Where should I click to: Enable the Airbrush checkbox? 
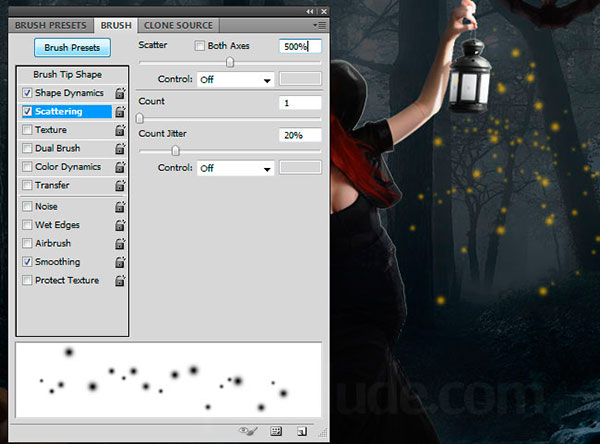[x=27, y=243]
